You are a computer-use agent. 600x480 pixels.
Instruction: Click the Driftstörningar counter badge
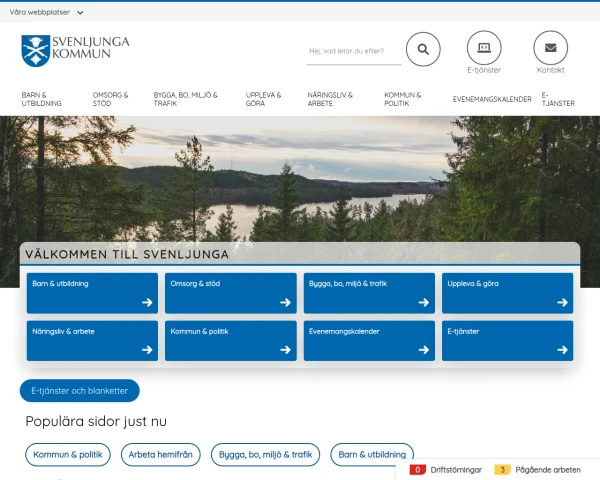tap(418, 469)
